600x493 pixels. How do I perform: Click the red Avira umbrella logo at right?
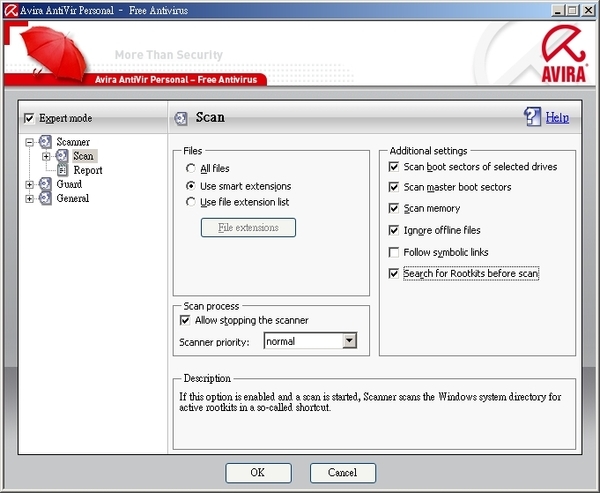(x=564, y=54)
